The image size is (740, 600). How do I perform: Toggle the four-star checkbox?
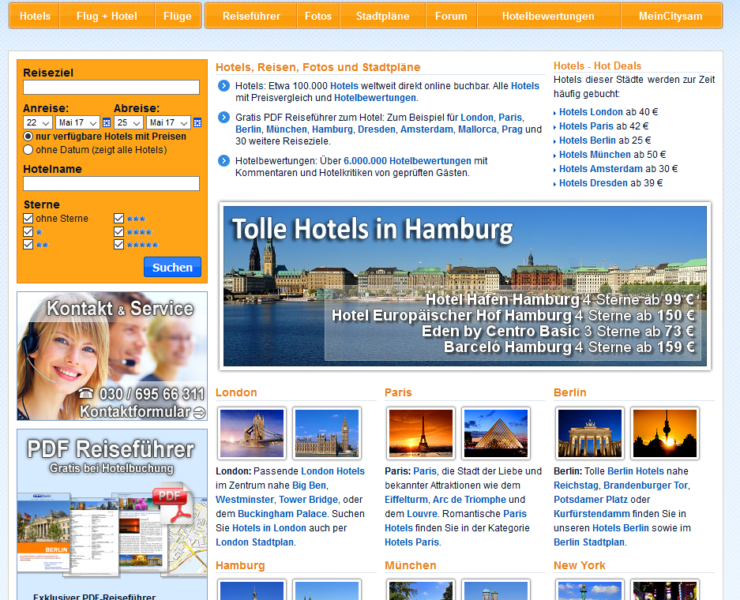pos(118,232)
